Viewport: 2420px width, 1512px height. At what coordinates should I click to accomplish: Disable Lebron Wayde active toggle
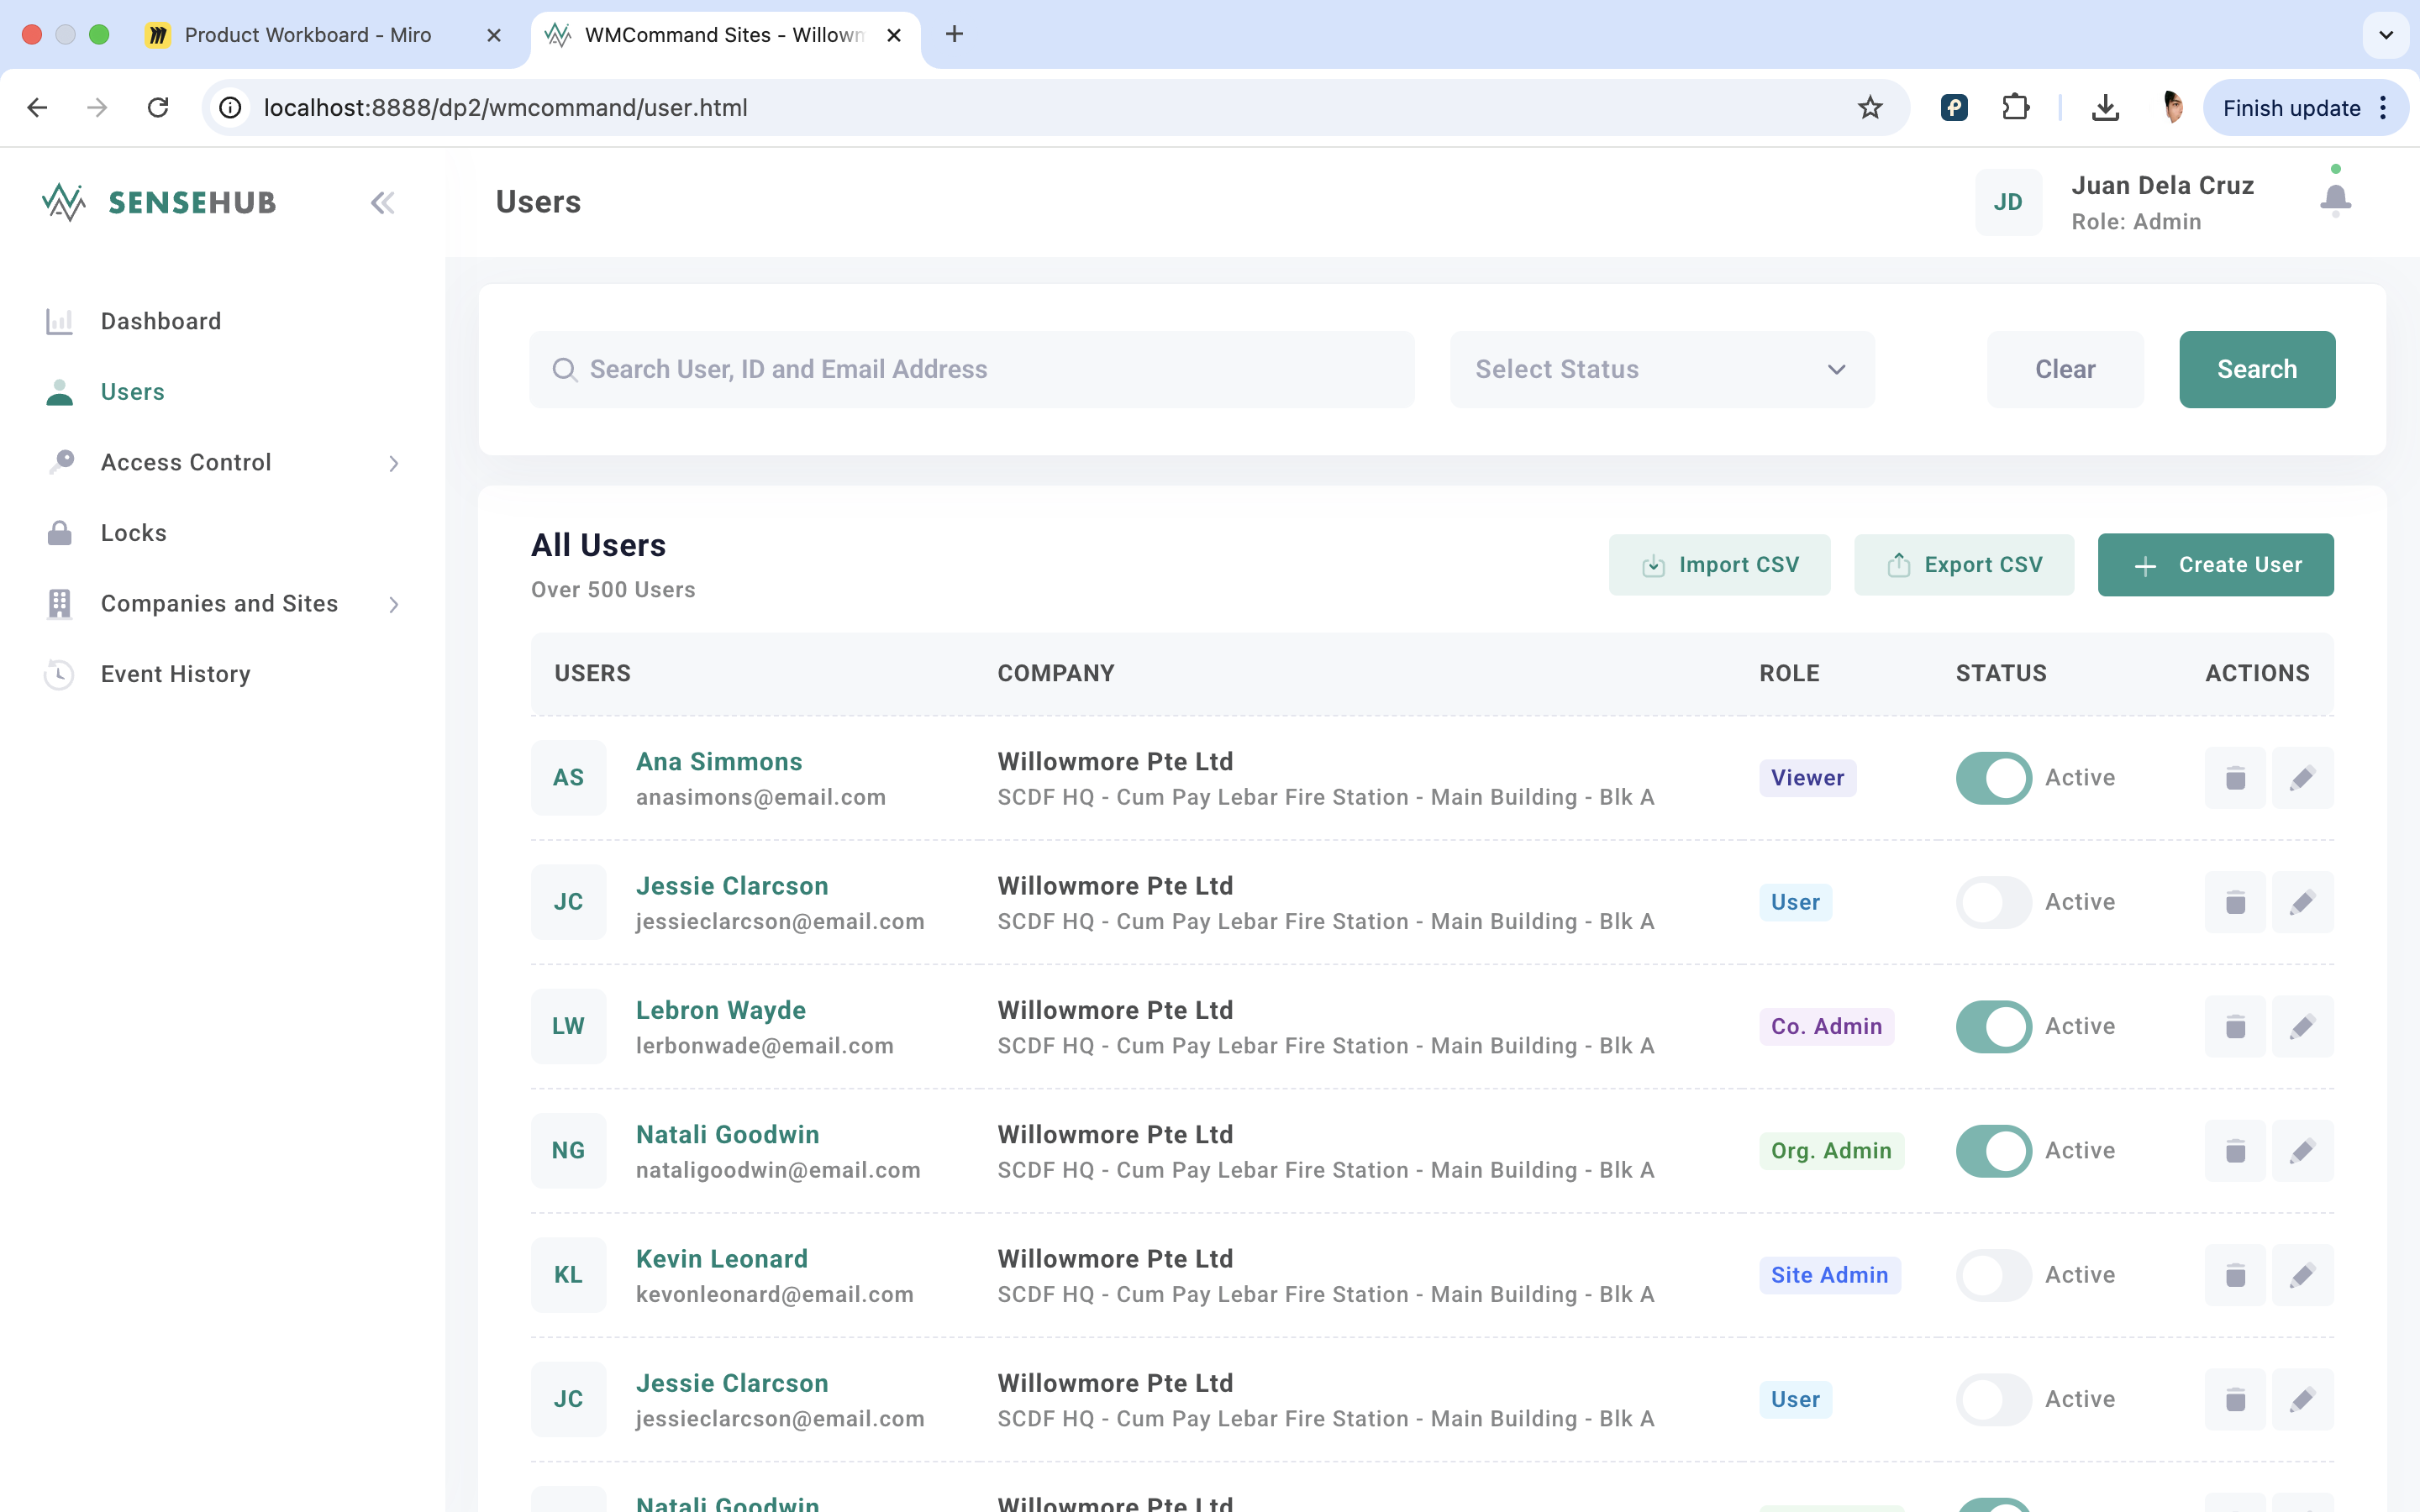tap(1993, 1026)
